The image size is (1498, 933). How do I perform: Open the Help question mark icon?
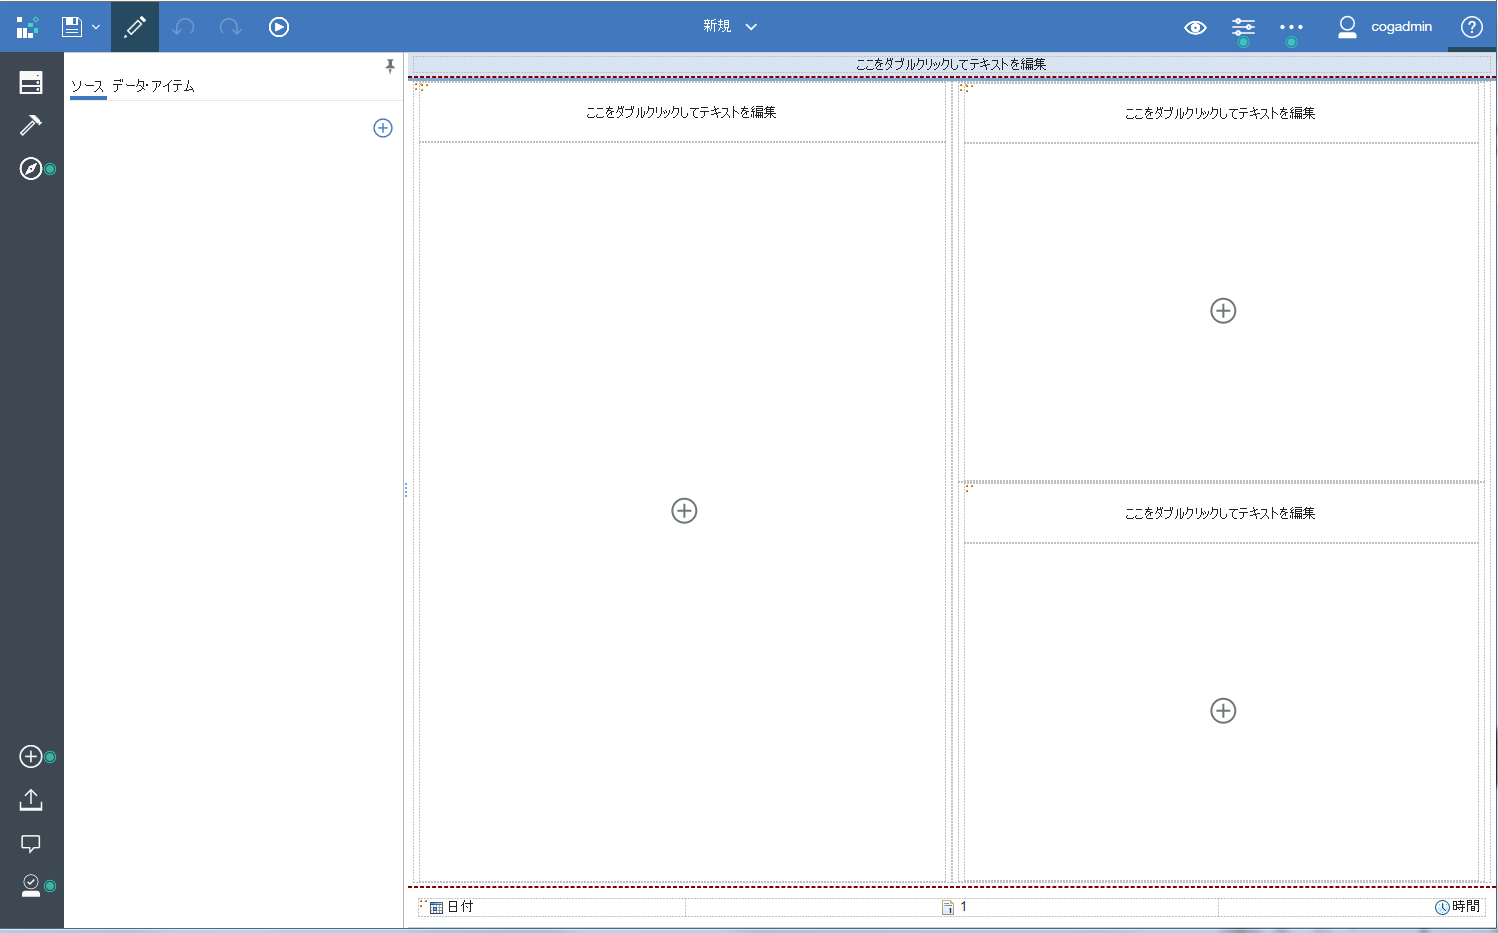pos(1471,27)
